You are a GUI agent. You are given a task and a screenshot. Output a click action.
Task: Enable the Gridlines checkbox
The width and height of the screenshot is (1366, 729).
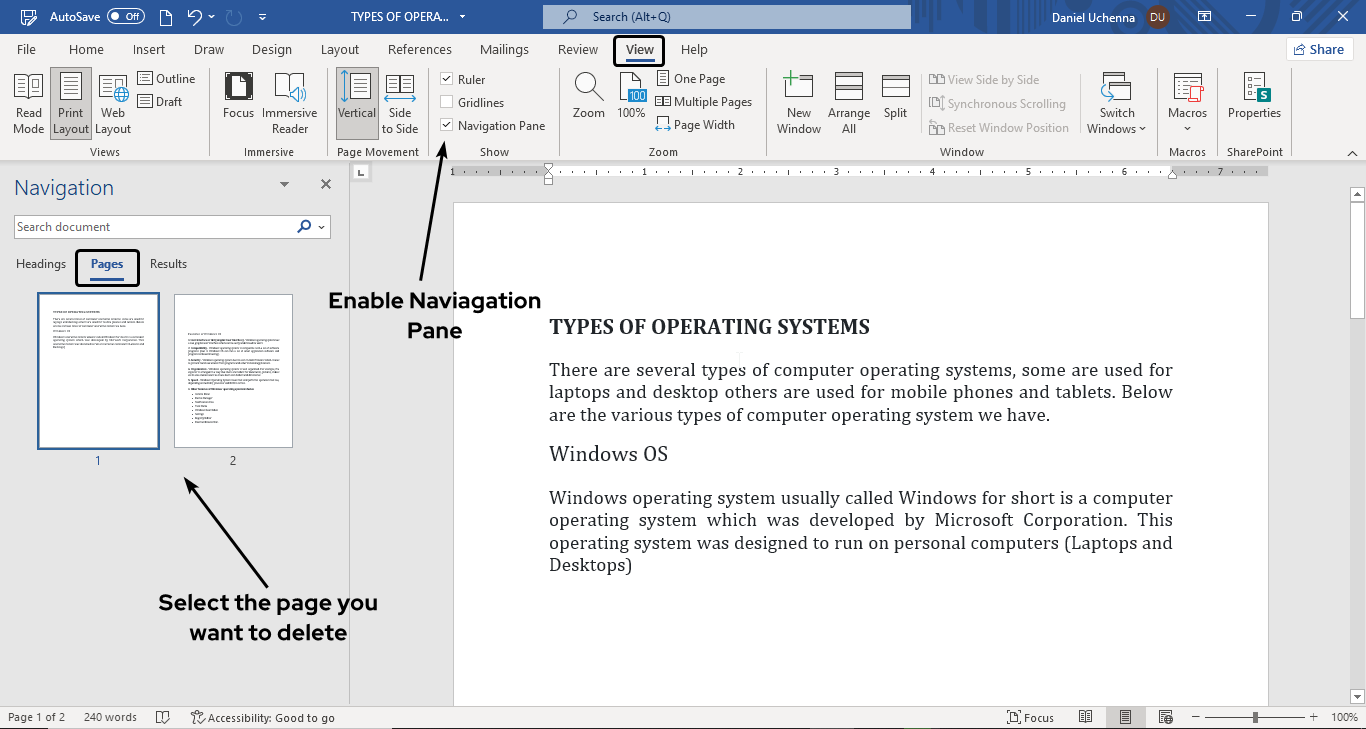click(447, 102)
